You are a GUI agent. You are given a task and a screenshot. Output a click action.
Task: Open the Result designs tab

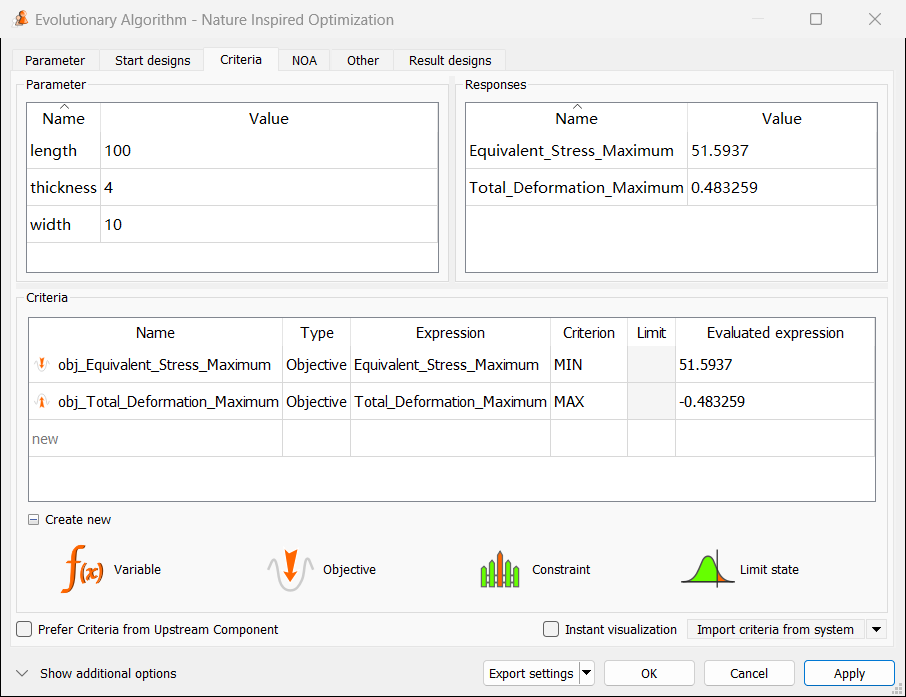450,60
